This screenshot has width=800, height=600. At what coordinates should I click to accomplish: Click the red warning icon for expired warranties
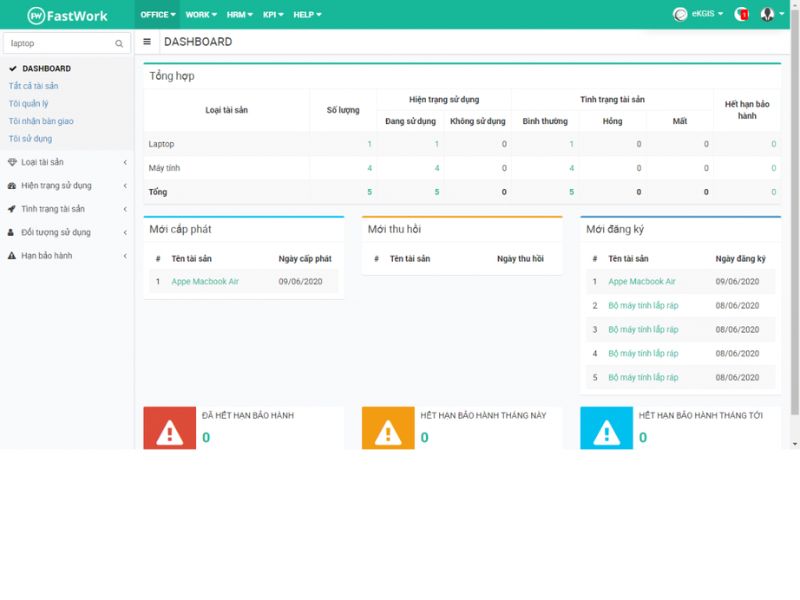[x=169, y=433]
